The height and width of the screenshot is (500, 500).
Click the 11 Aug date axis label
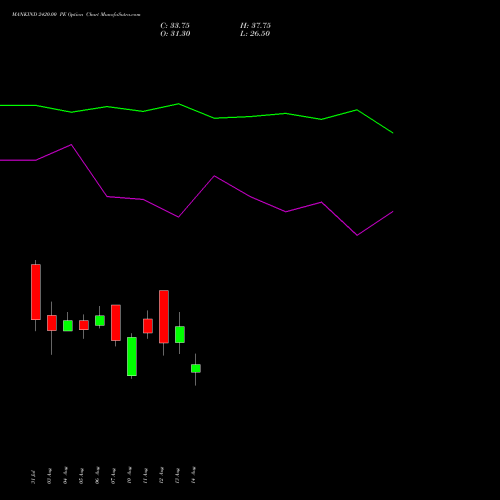coord(145,476)
